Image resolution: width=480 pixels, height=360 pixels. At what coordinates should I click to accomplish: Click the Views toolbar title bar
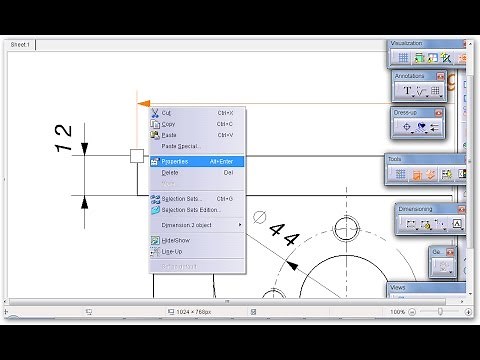pos(427,287)
